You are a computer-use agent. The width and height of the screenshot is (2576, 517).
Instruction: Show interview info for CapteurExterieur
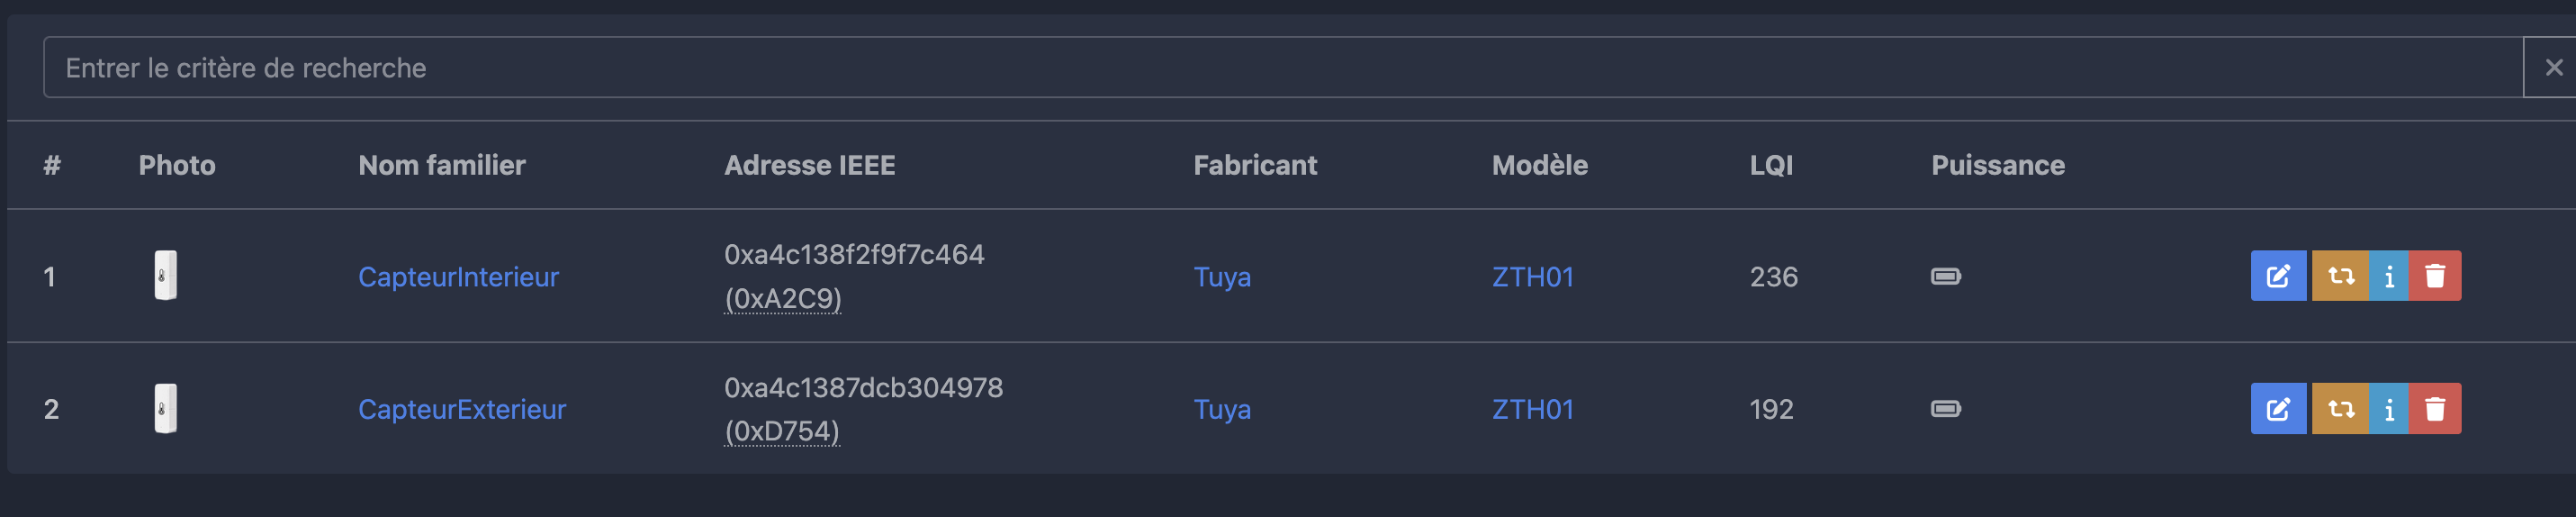point(2389,409)
